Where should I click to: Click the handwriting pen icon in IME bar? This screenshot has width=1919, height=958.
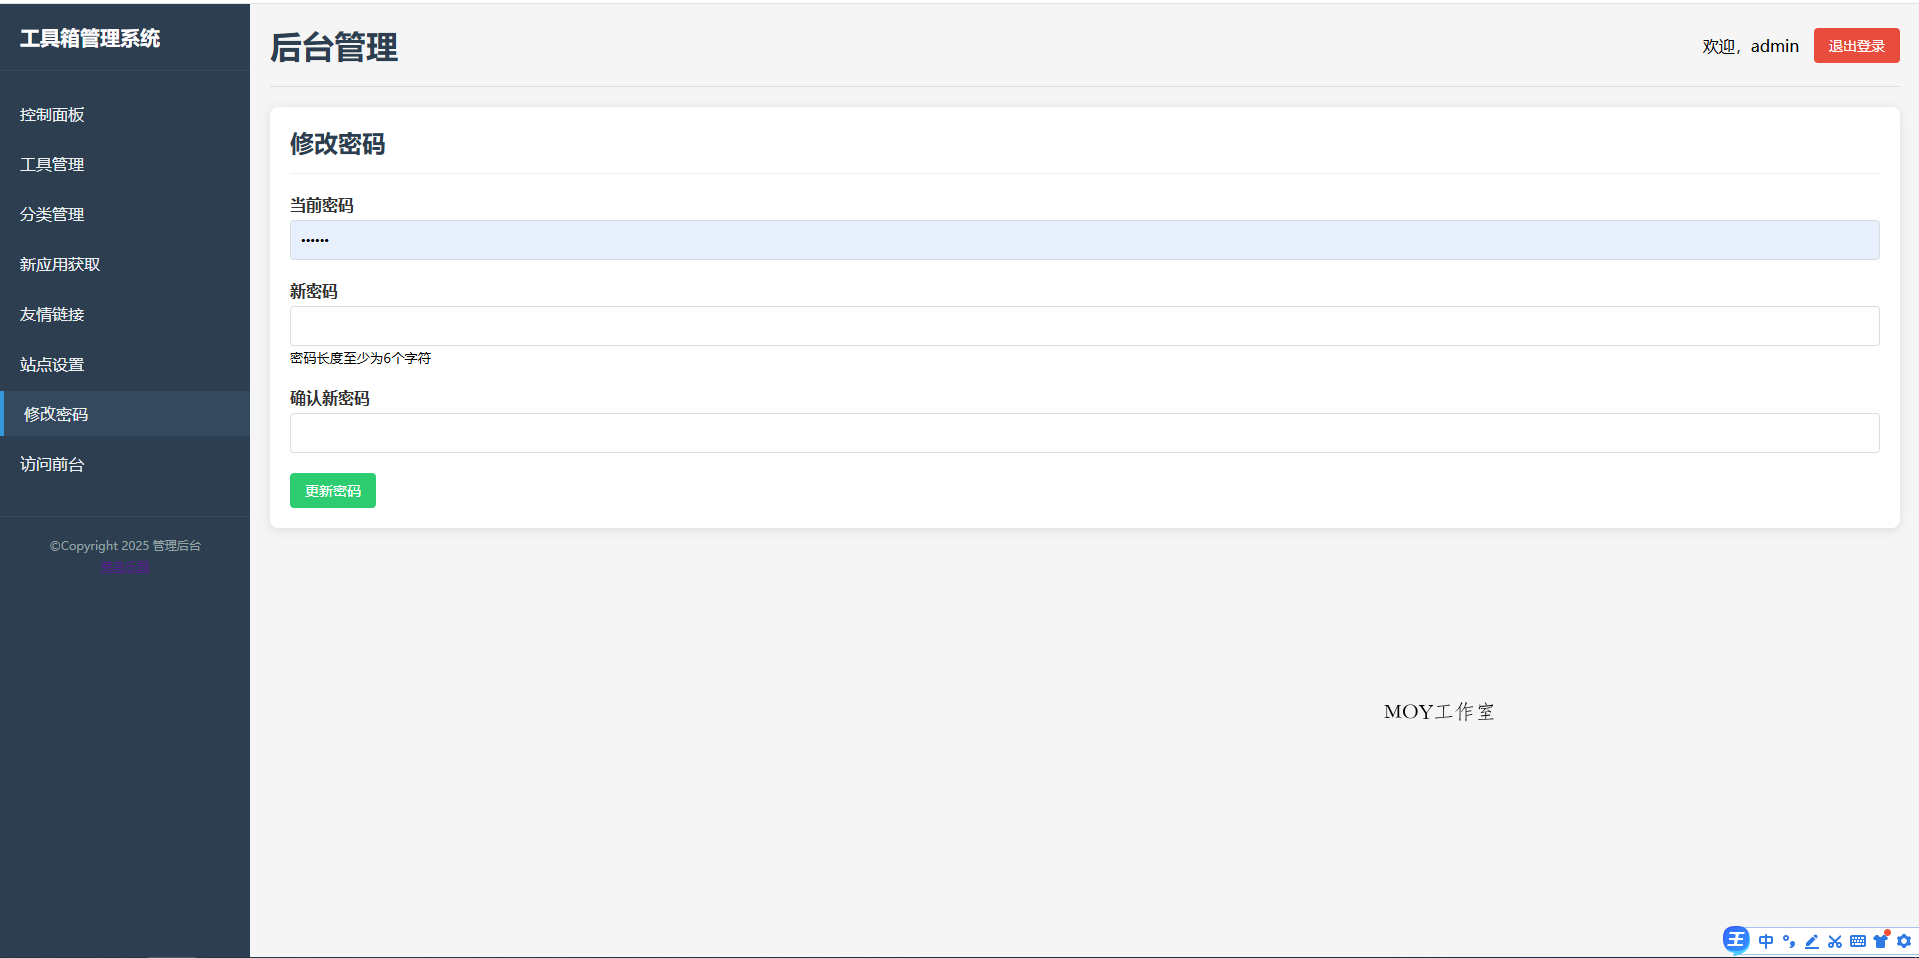click(x=1812, y=941)
